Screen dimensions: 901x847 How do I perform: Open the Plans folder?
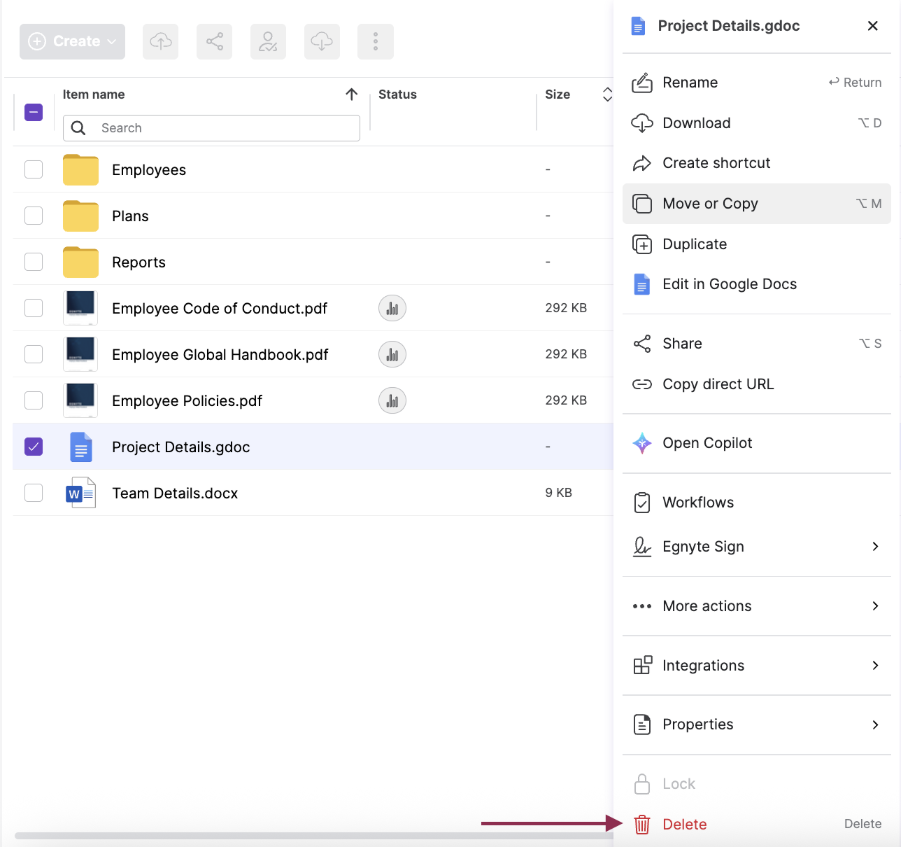point(130,216)
